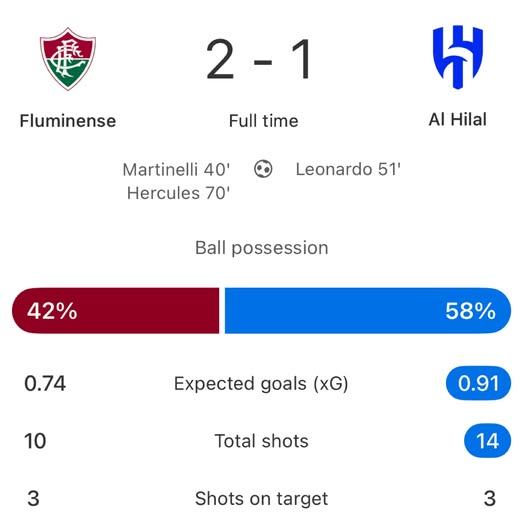
Task: Select goal scorer Martinelli 40'
Action: pyautogui.click(x=176, y=169)
